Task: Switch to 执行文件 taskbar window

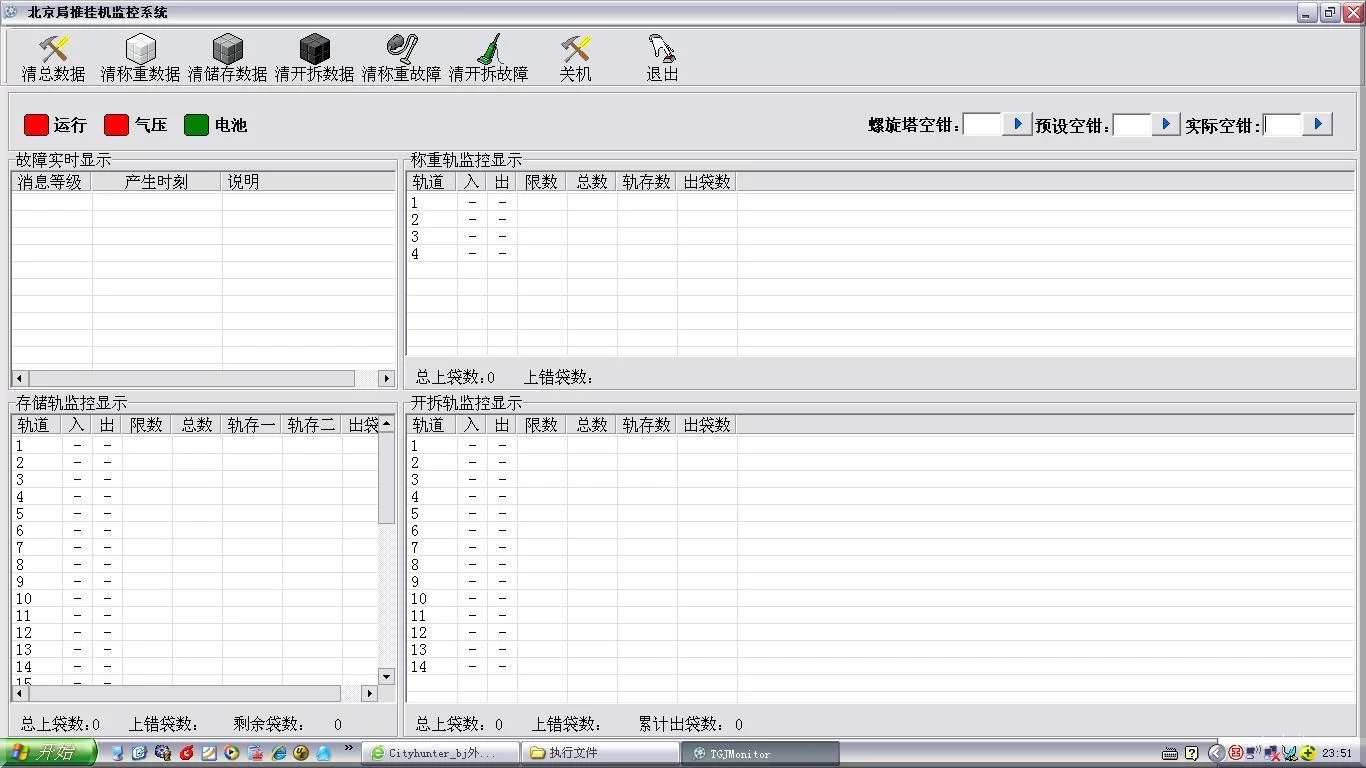Action: click(600, 753)
